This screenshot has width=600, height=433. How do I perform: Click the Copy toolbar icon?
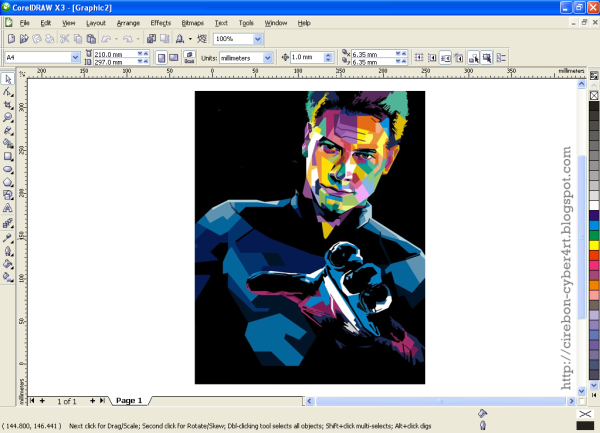pos(78,39)
